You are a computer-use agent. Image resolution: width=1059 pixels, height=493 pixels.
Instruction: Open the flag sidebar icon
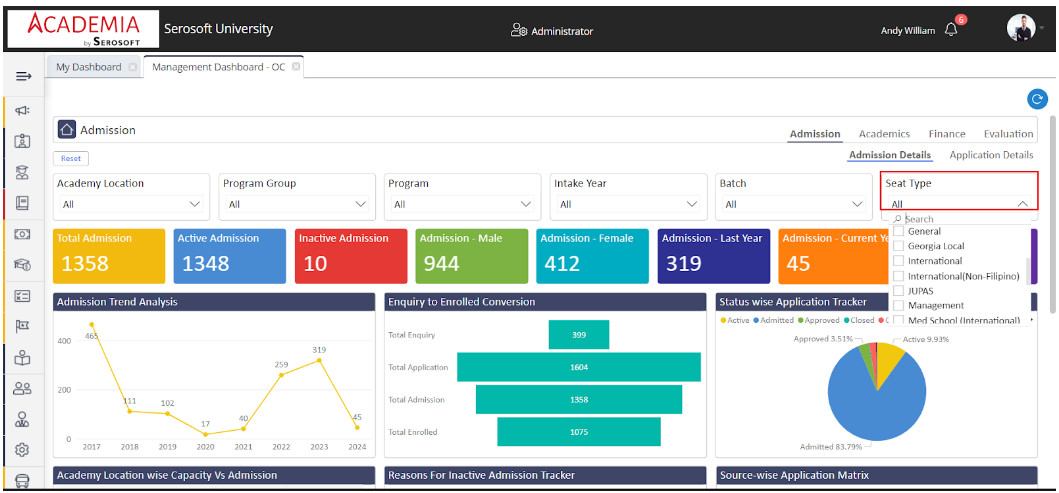click(22, 326)
